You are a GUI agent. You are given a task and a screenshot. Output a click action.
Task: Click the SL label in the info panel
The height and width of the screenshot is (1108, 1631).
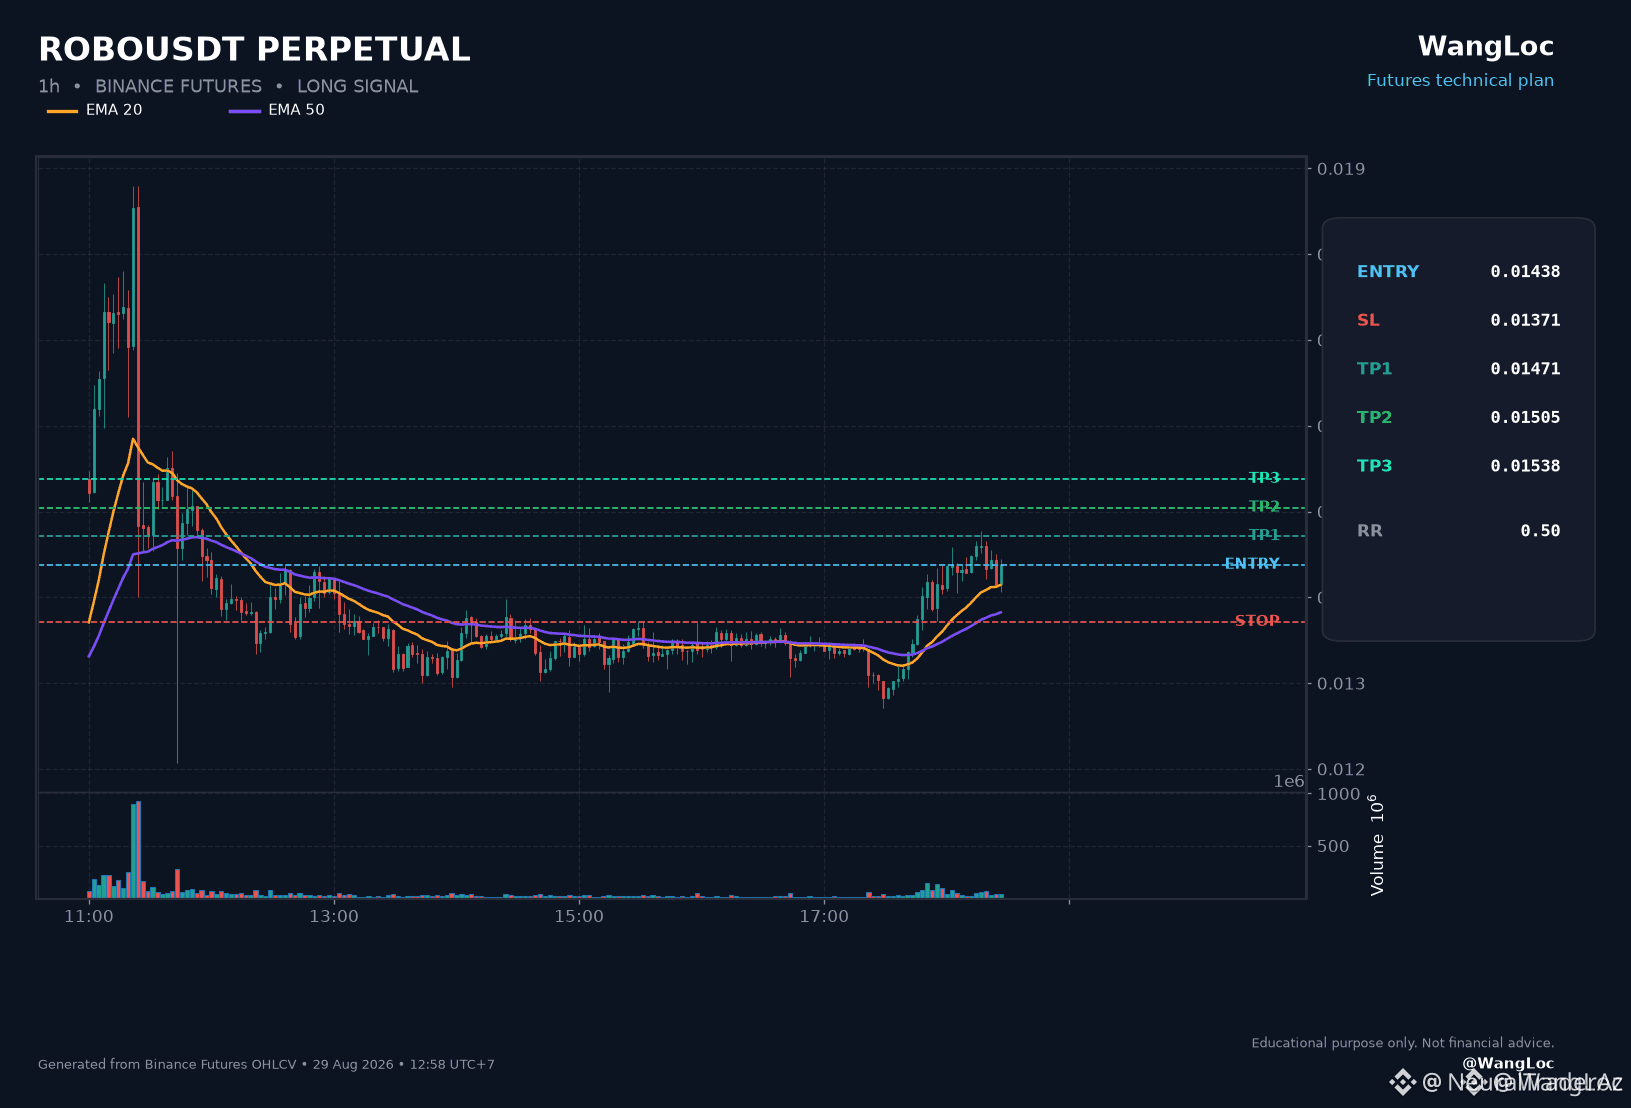tap(1368, 320)
